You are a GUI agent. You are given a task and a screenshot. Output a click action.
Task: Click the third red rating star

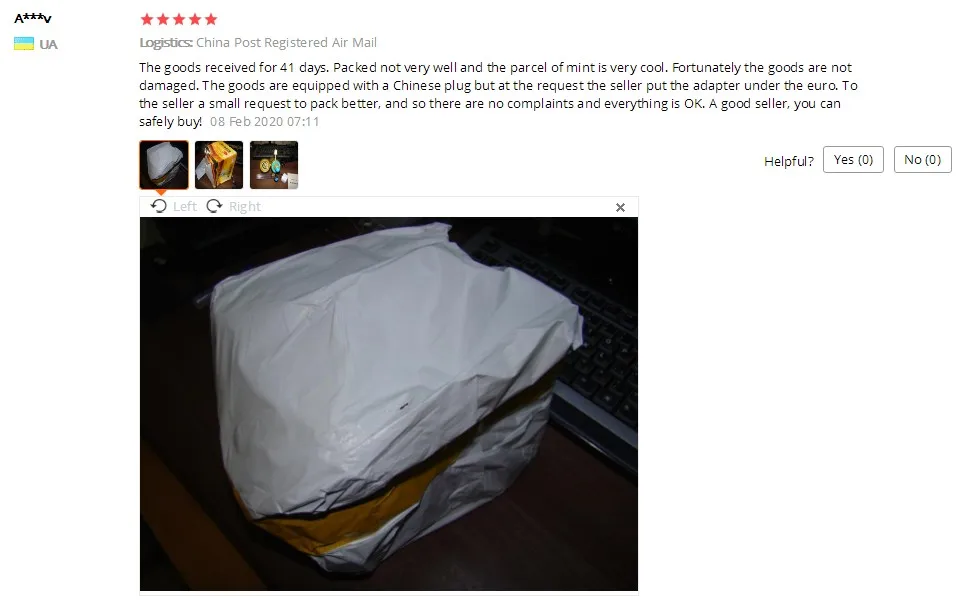click(x=179, y=19)
